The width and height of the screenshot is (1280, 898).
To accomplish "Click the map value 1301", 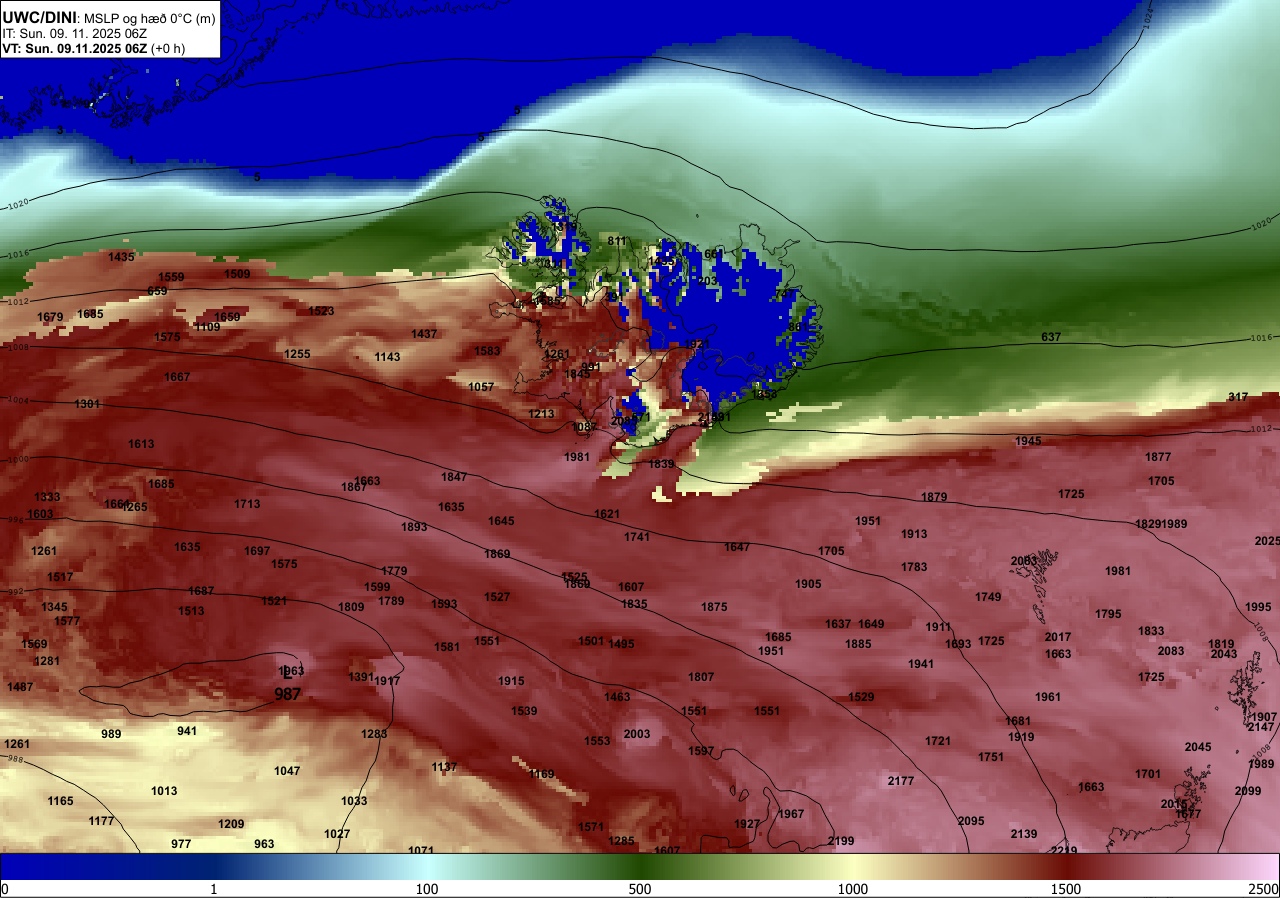I will tap(87, 404).
